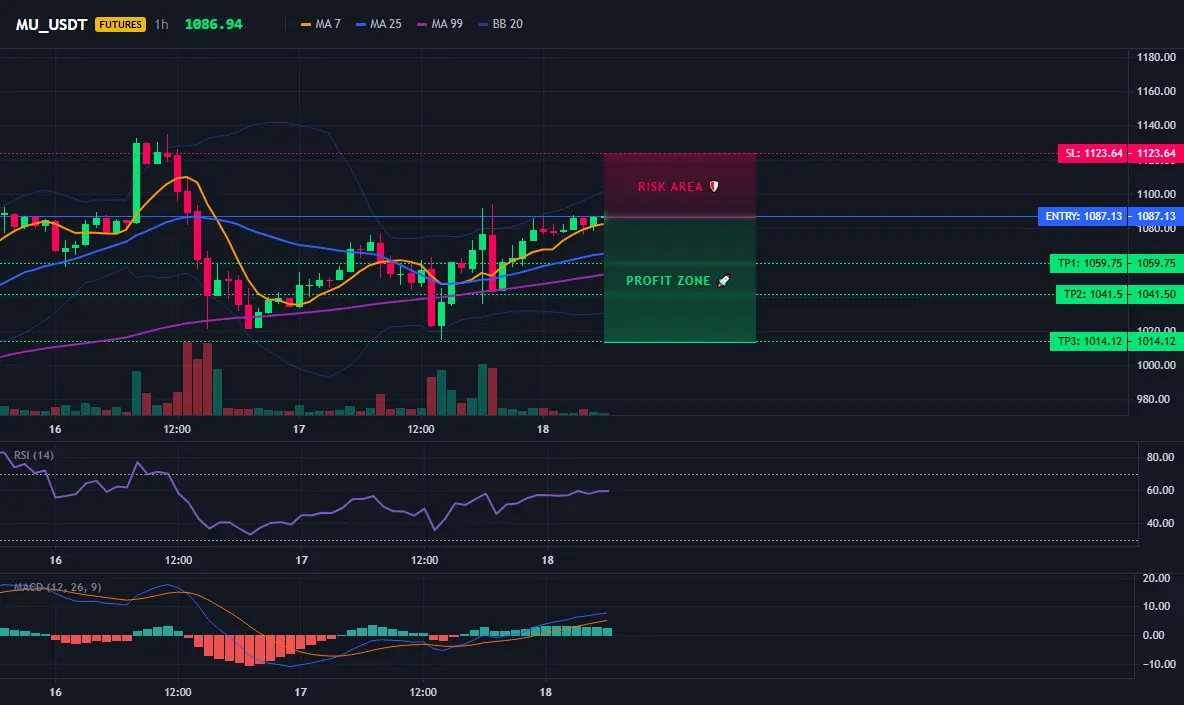Click the 1086.94 current price value
The width and height of the screenshot is (1184, 705).
click(214, 24)
